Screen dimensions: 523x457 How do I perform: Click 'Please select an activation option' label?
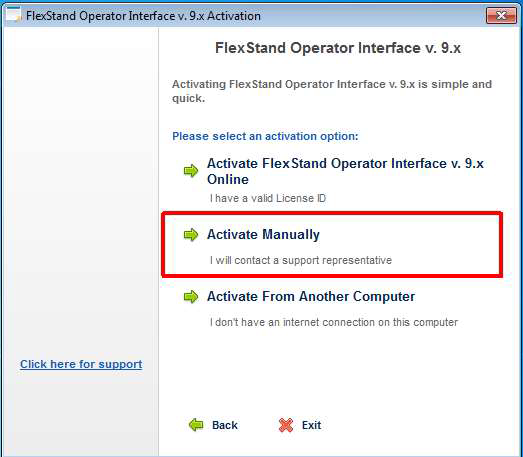click(265, 136)
